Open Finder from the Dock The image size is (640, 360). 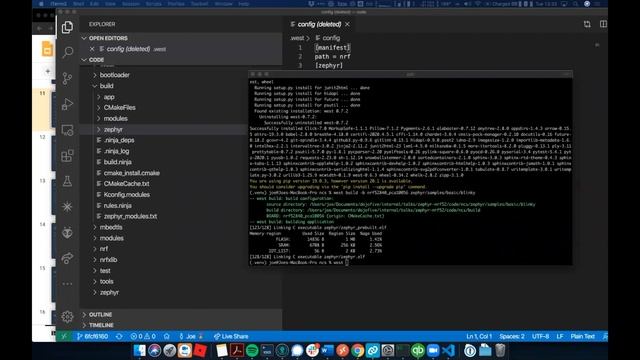tap(140, 351)
